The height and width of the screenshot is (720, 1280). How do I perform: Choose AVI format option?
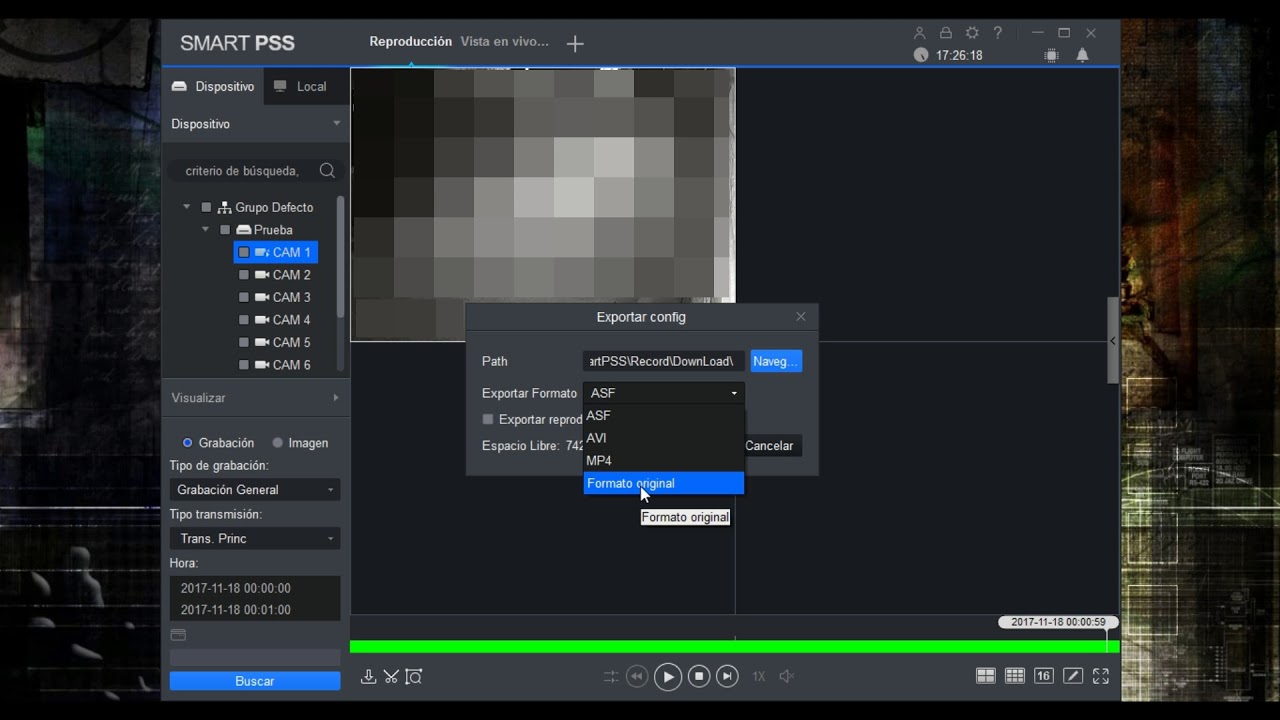[x=664, y=438]
